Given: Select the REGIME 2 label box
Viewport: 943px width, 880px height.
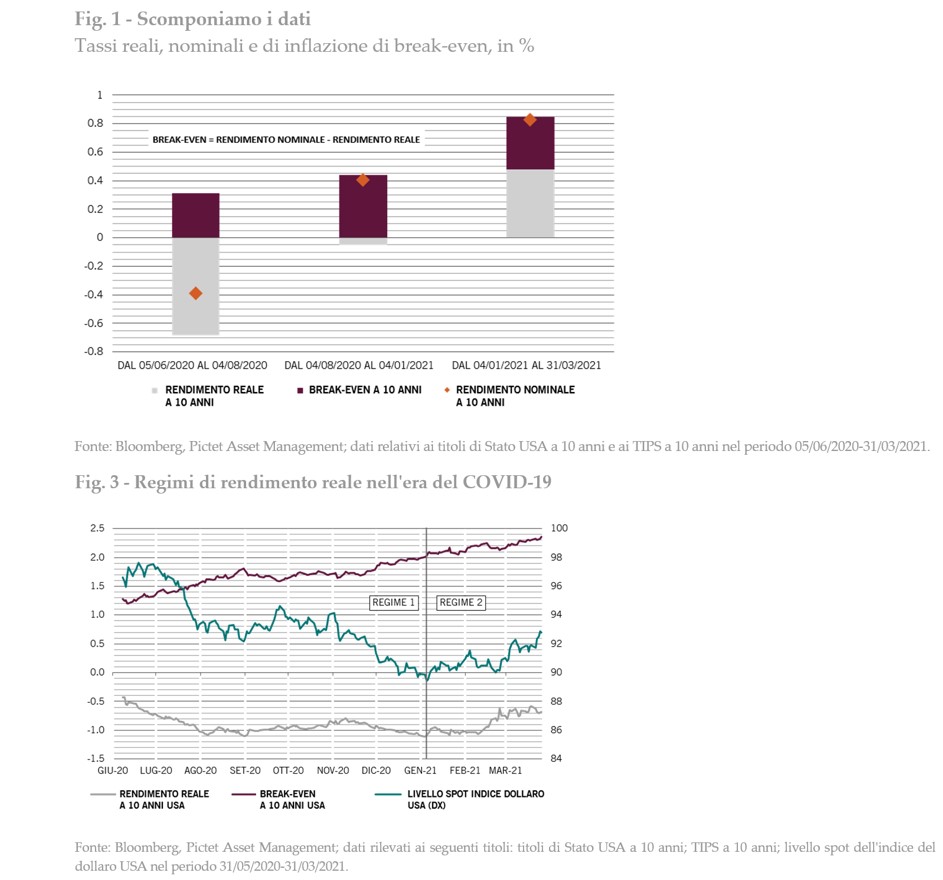Looking at the screenshot, I should pos(461,603).
